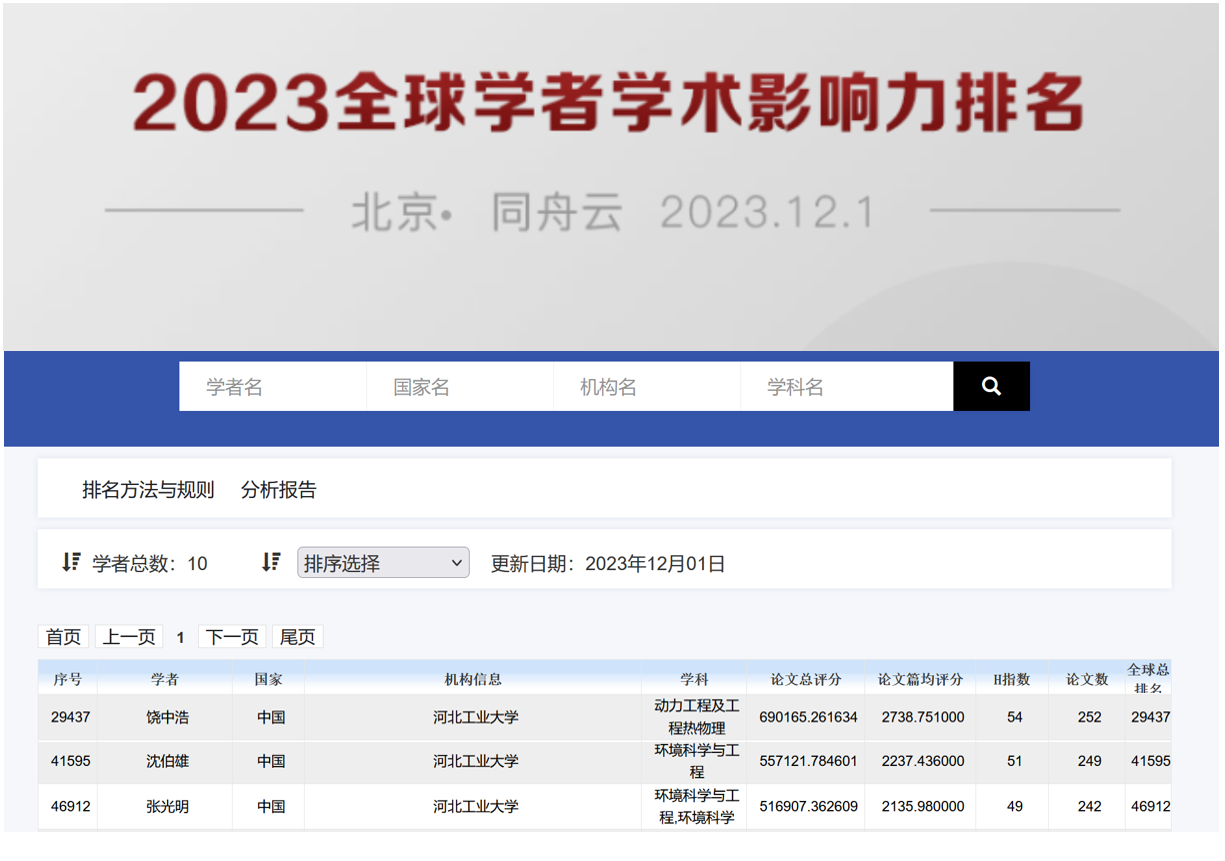The height and width of the screenshot is (861, 1225).
Task: Click sort icon beside 排序选择 dropdown
Action: (271, 562)
